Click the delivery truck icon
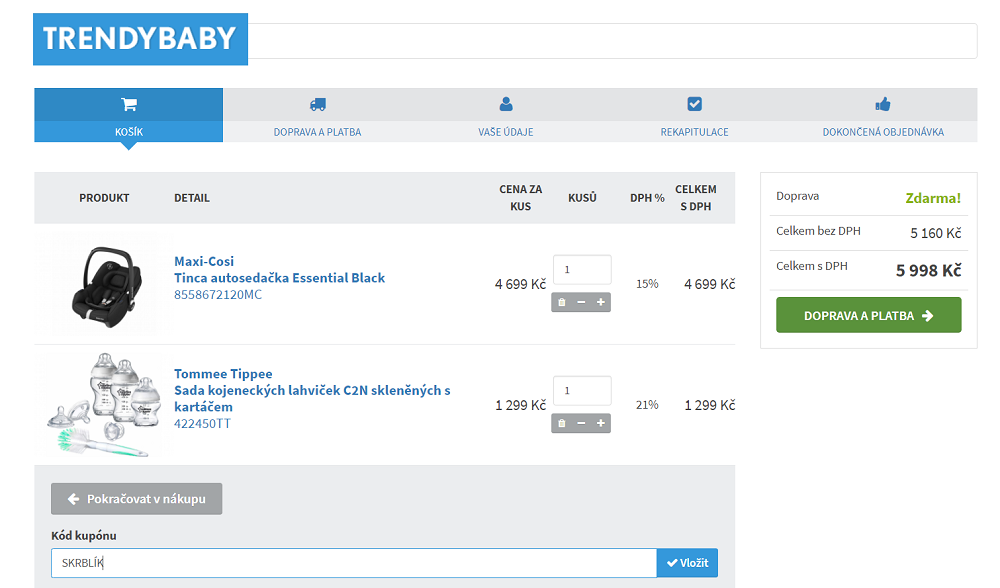This screenshot has width=1000, height=588. (x=318, y=104)
